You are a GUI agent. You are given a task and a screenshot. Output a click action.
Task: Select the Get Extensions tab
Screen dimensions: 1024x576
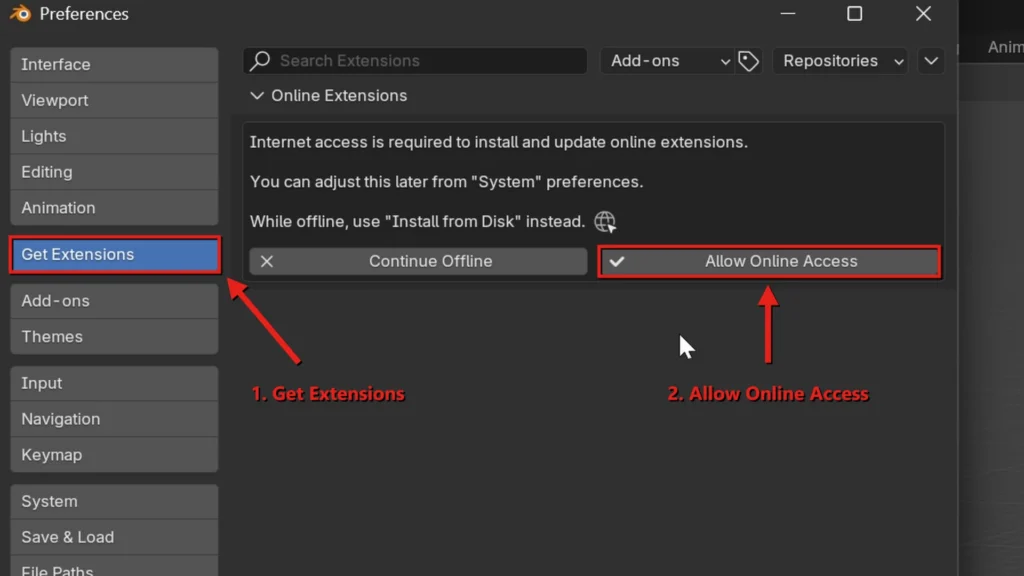pyautogui.click(x=114, y=255)
